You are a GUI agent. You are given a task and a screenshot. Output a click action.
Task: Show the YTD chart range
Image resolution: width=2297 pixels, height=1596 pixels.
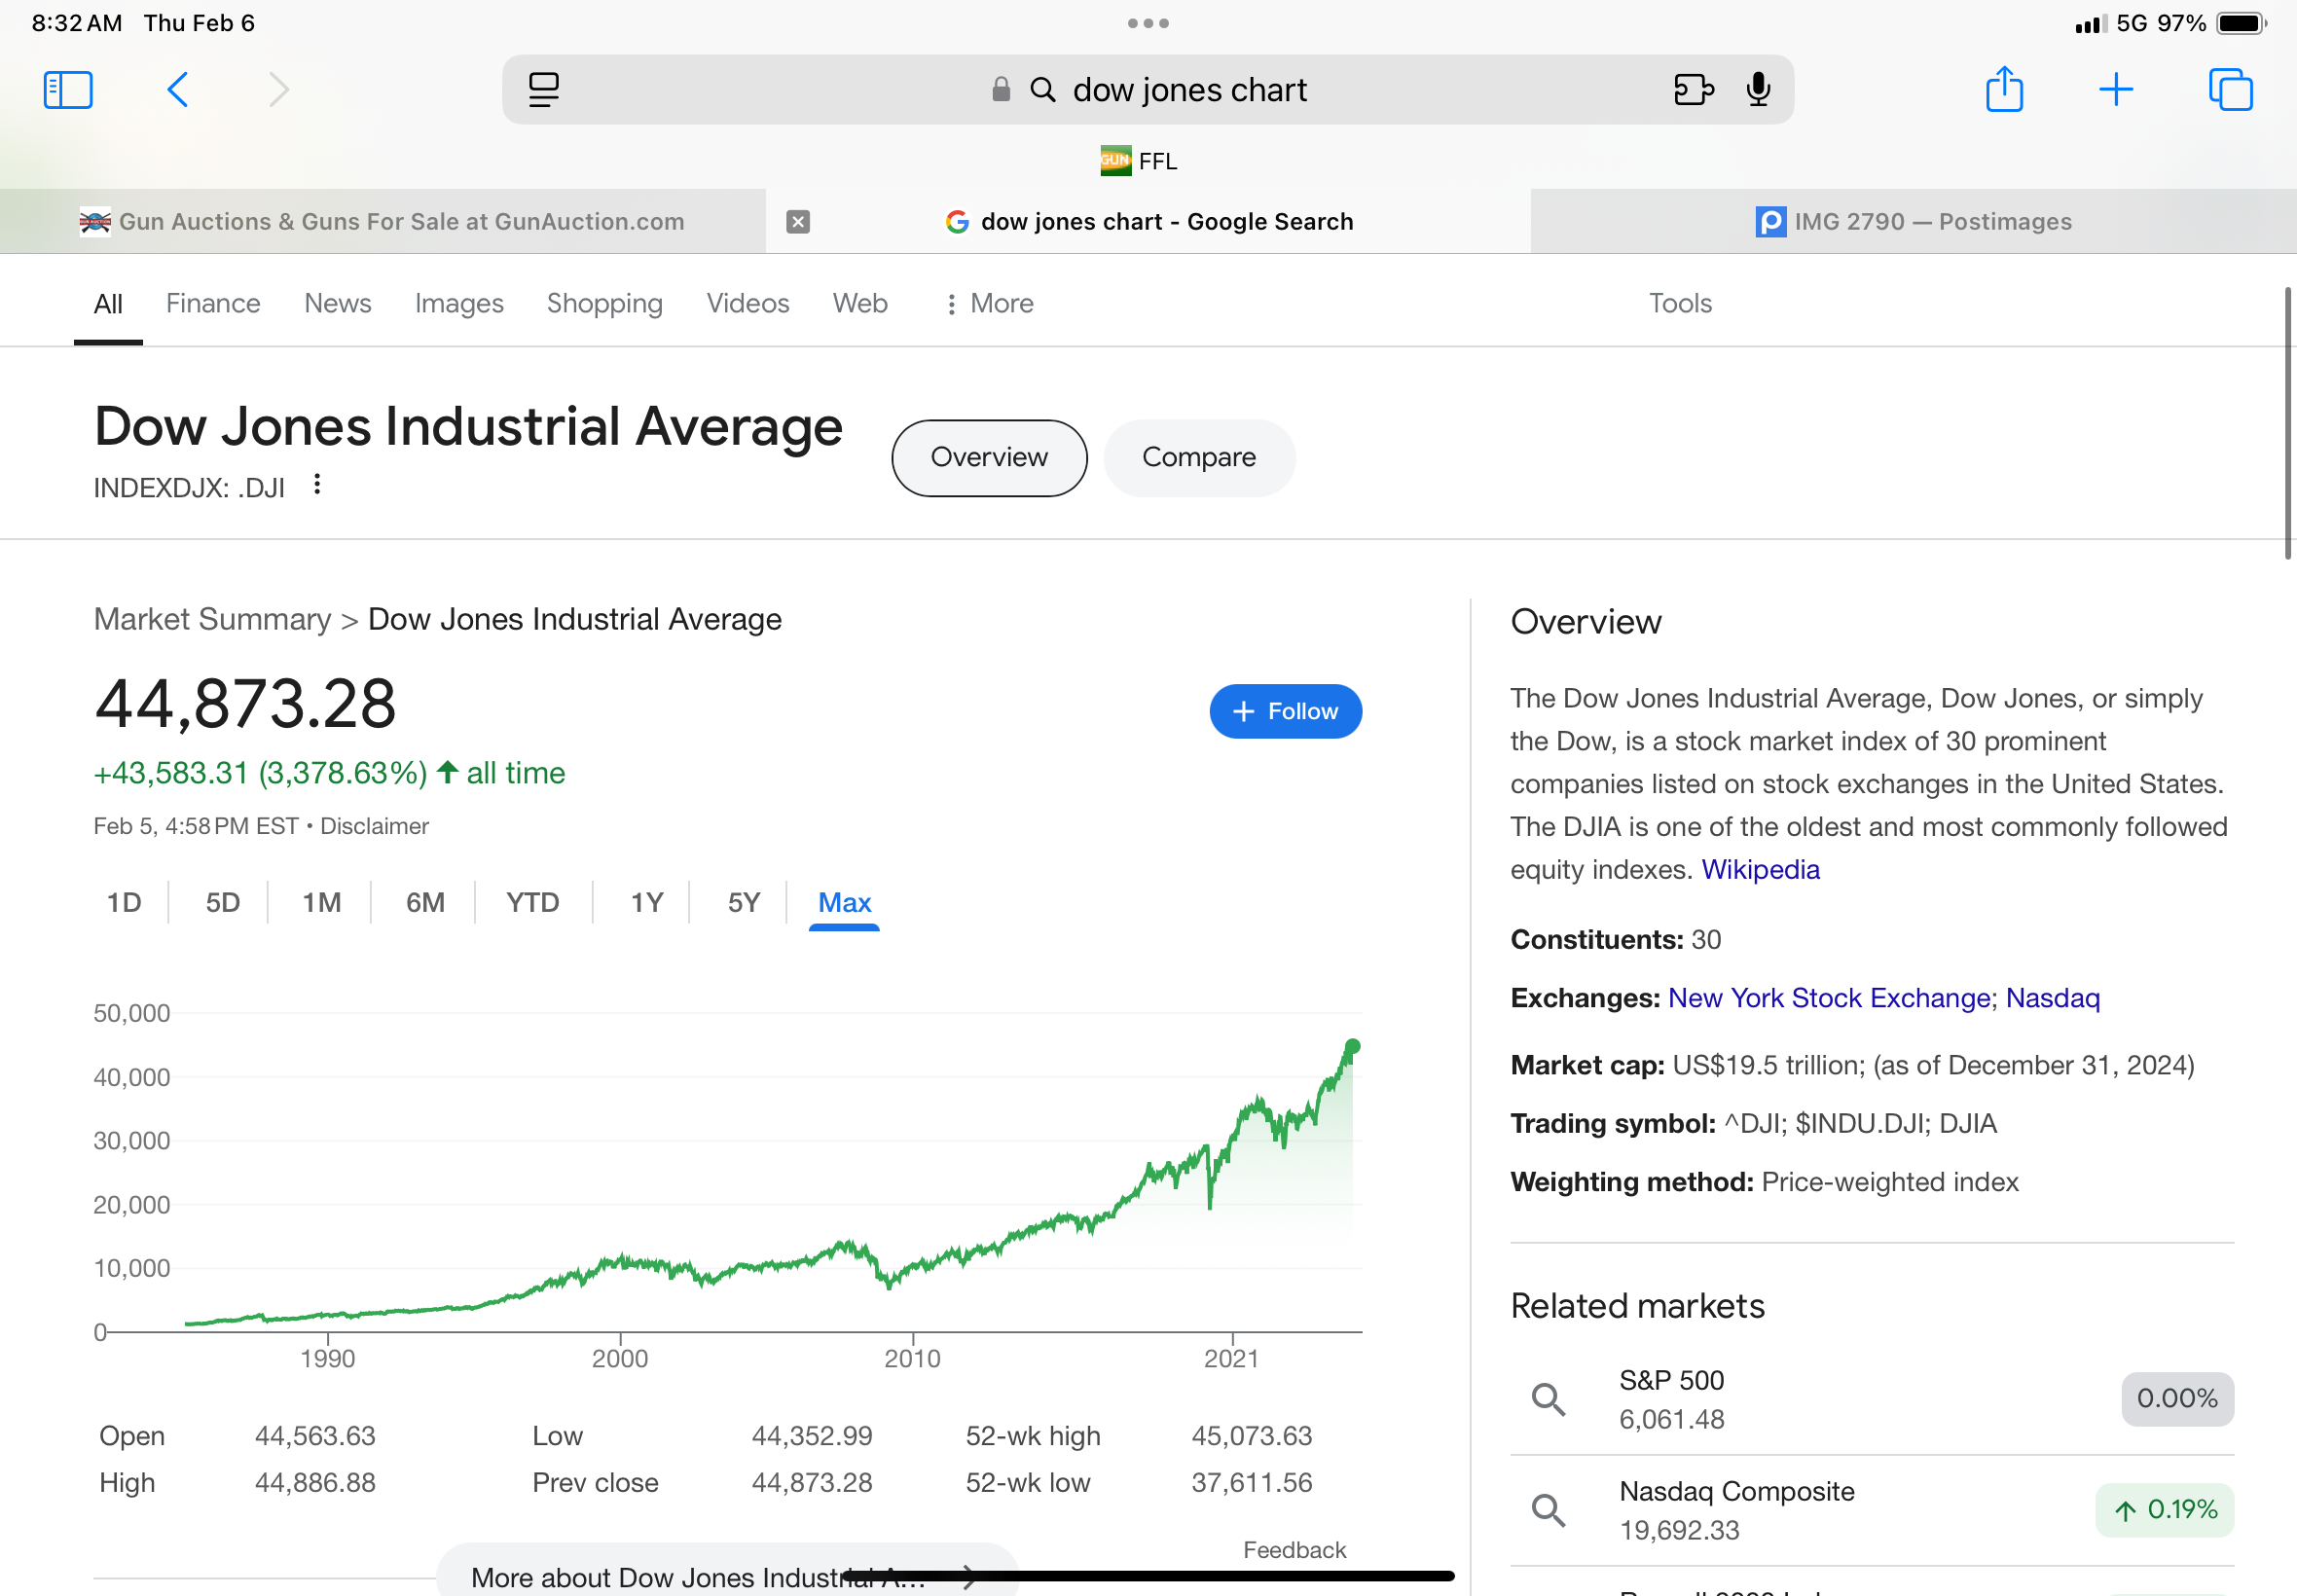(533, 903)
